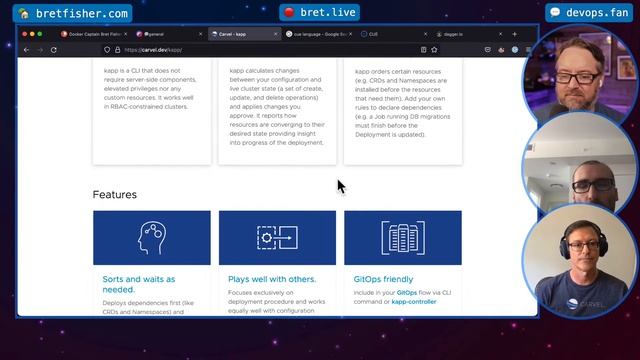Open the GitOps link in text
This screenshot has width=640, height=360.
[407, 293]
